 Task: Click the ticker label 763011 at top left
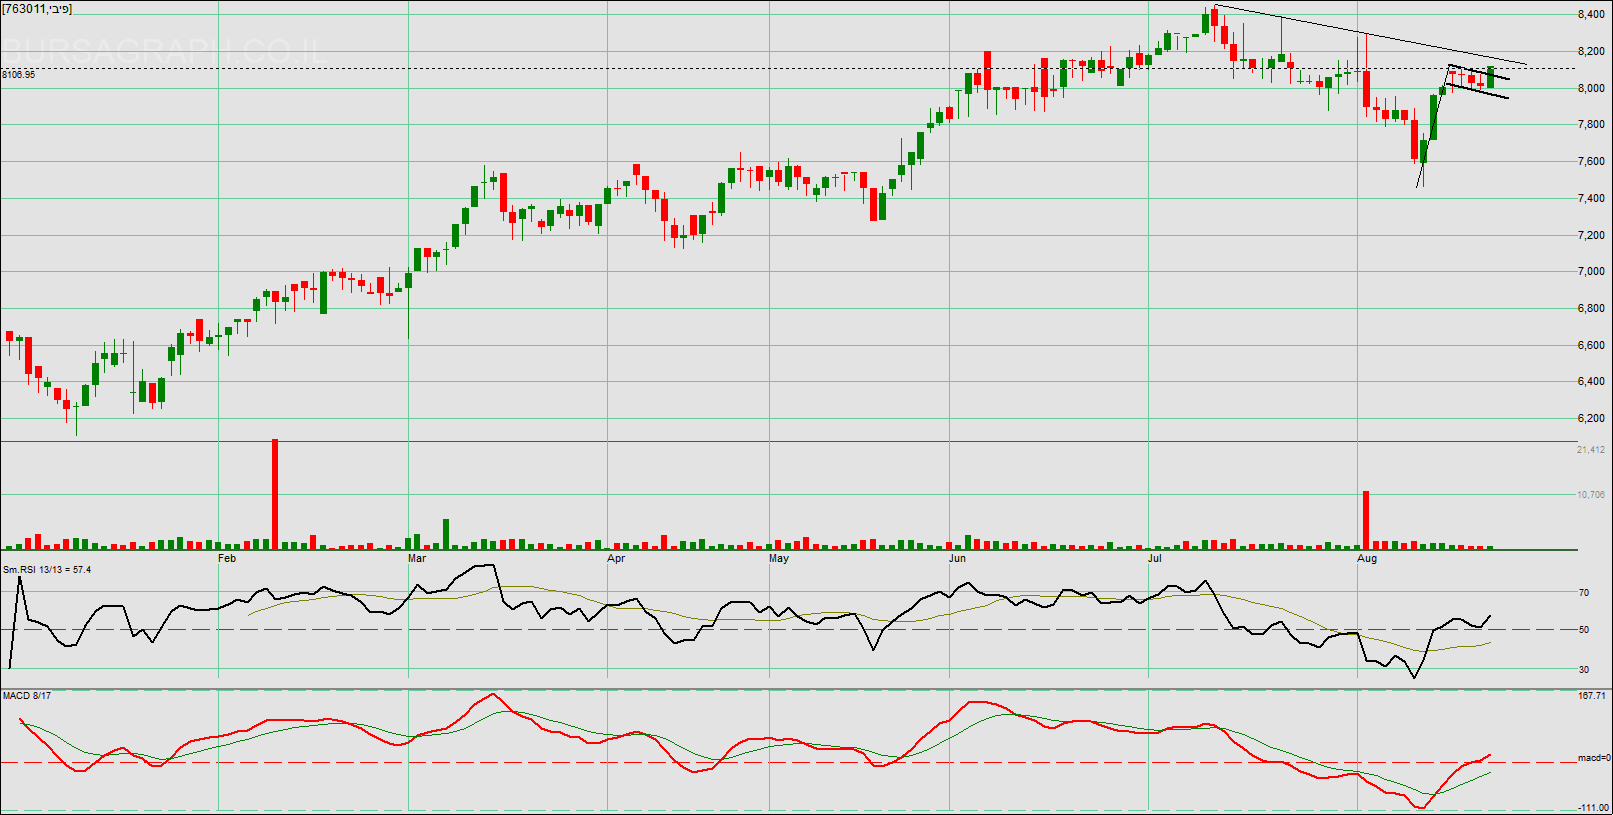pos(37,9)
